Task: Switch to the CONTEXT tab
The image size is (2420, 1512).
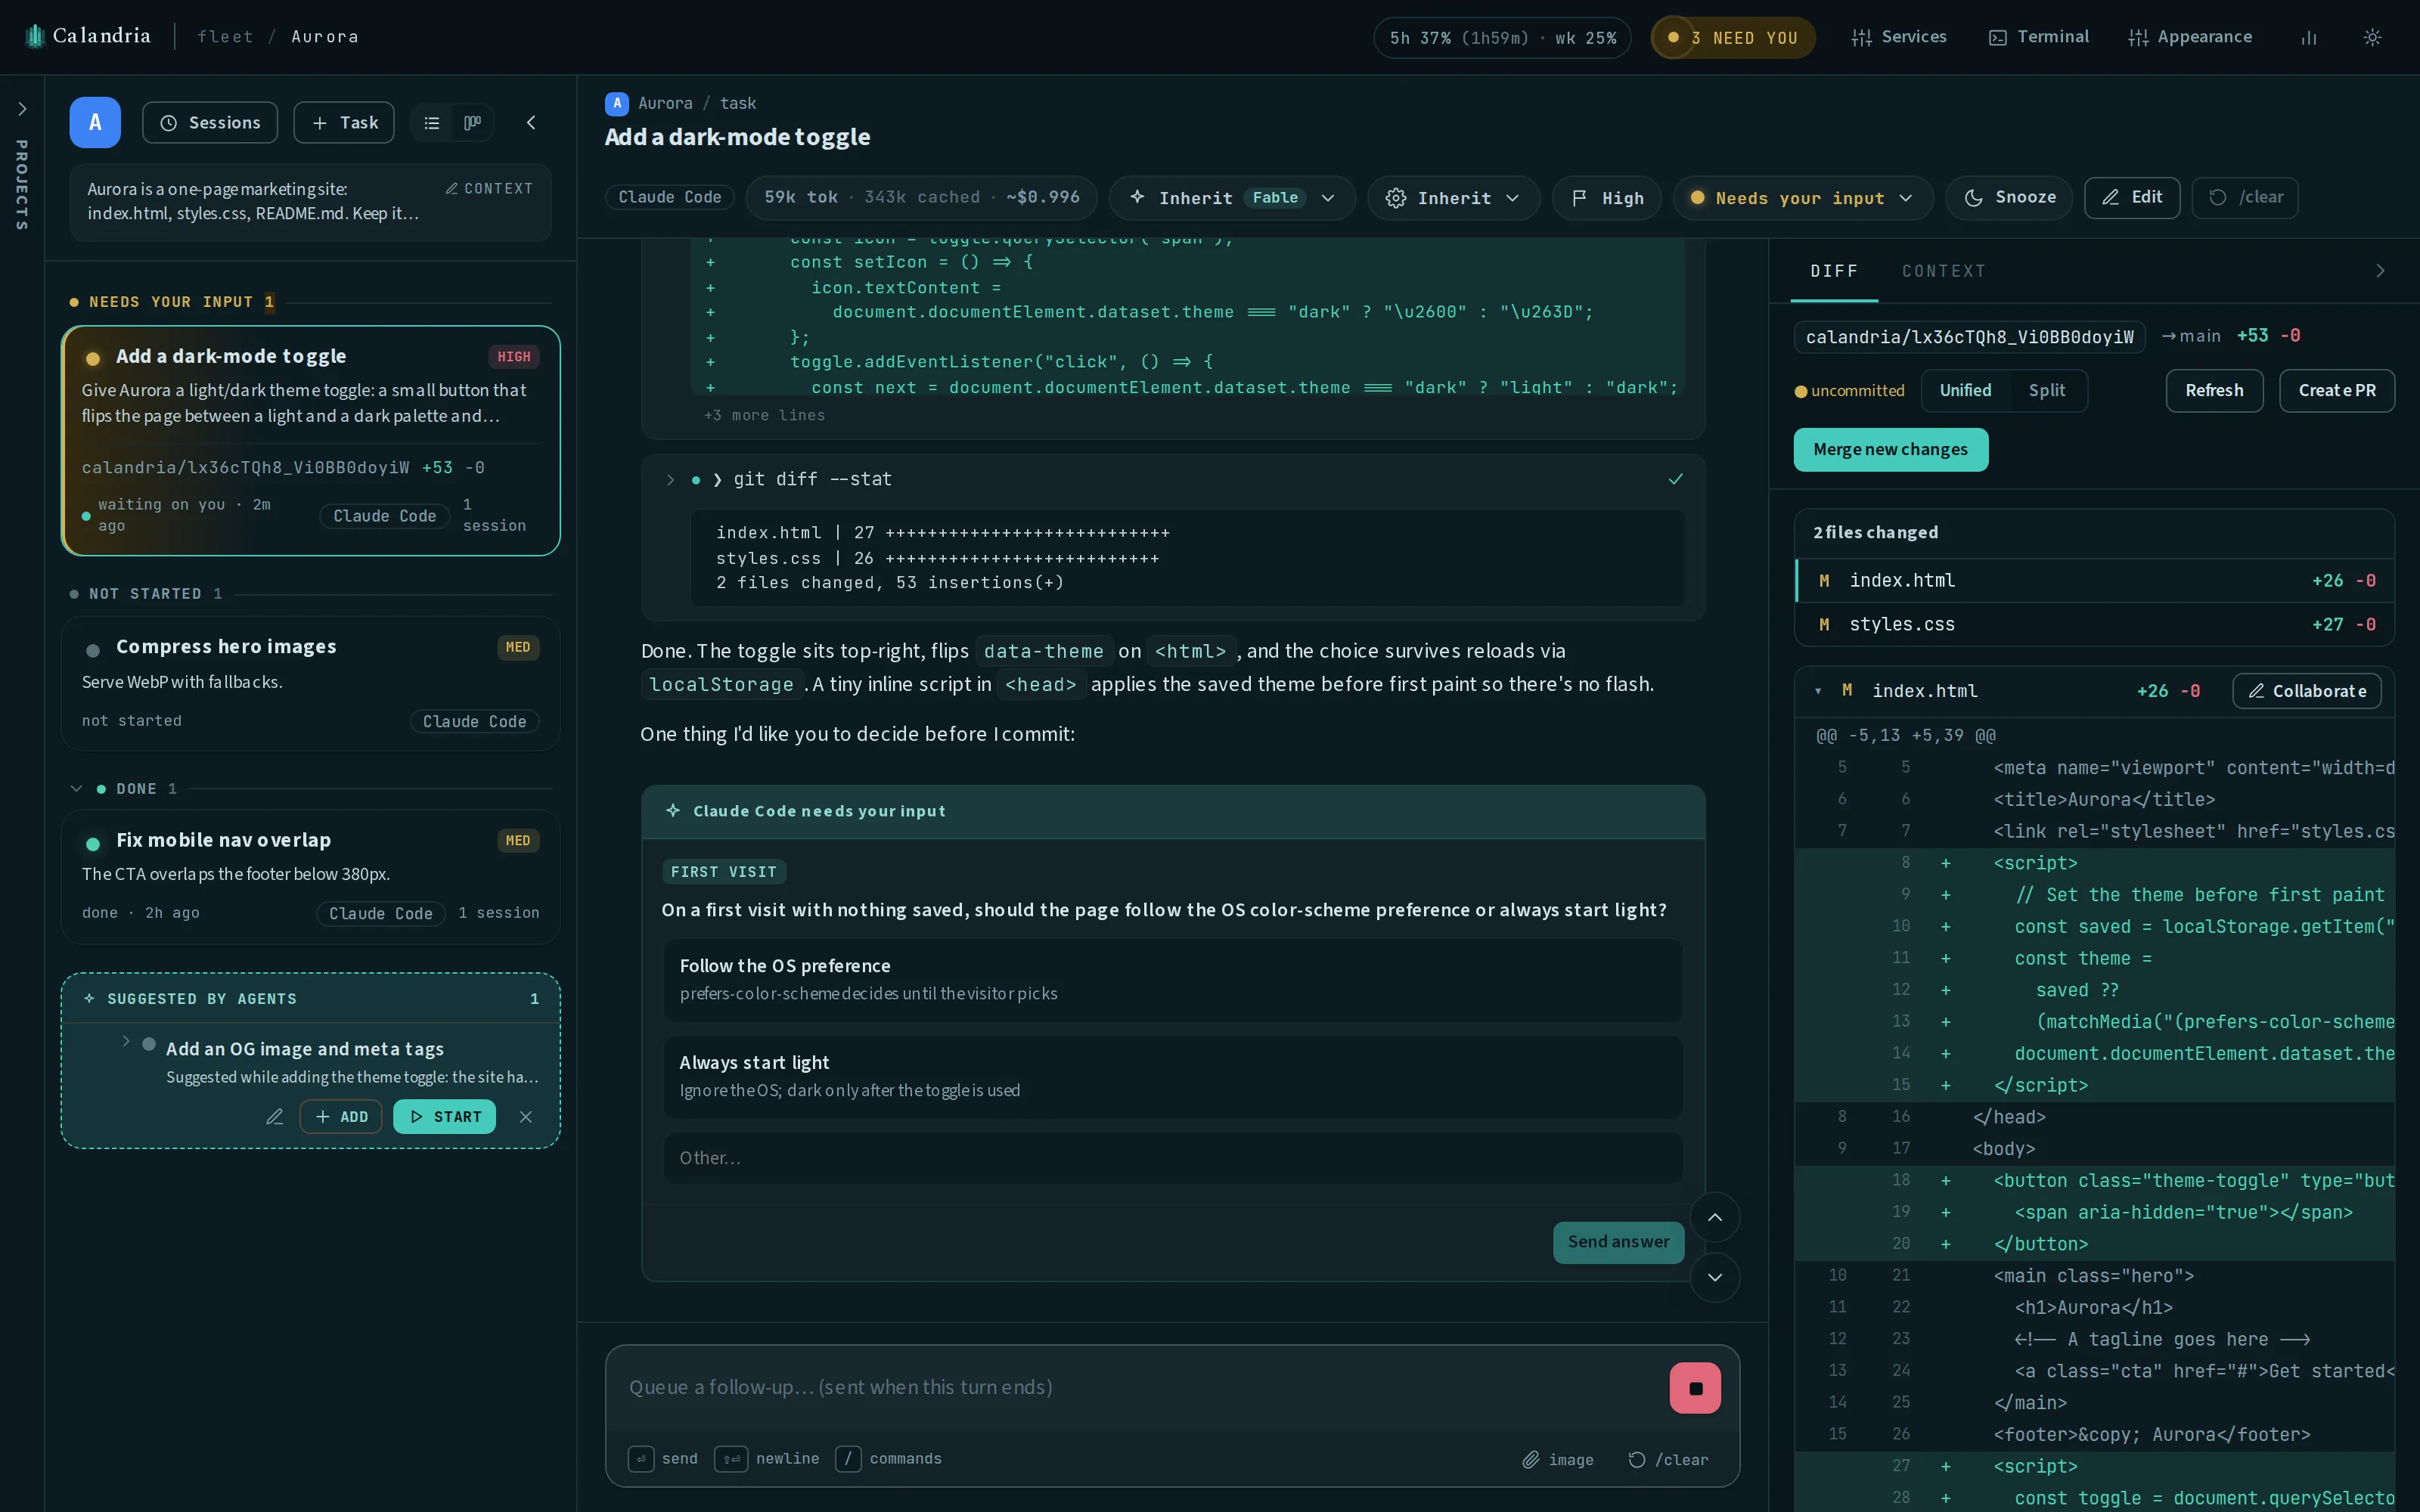Action: 1943,271
